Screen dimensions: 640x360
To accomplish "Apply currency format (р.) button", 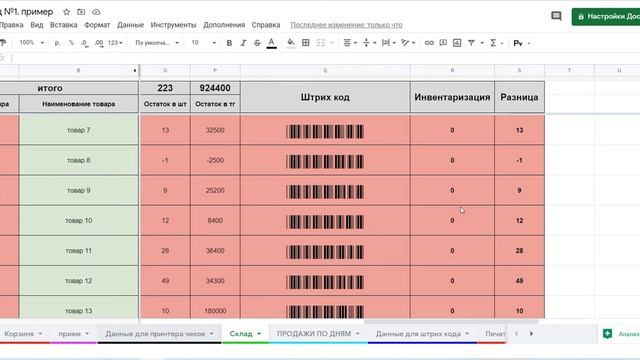I will tap(57, 42).
